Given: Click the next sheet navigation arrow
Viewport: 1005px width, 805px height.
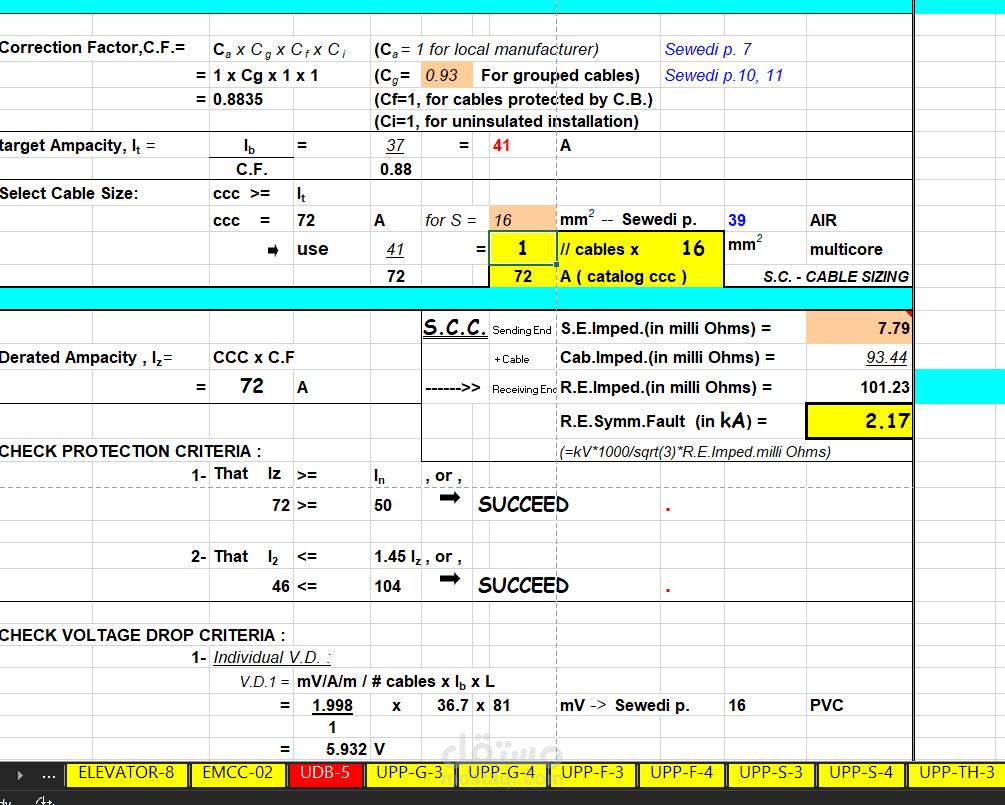Looking at the screenshot, I should point(20,774).
